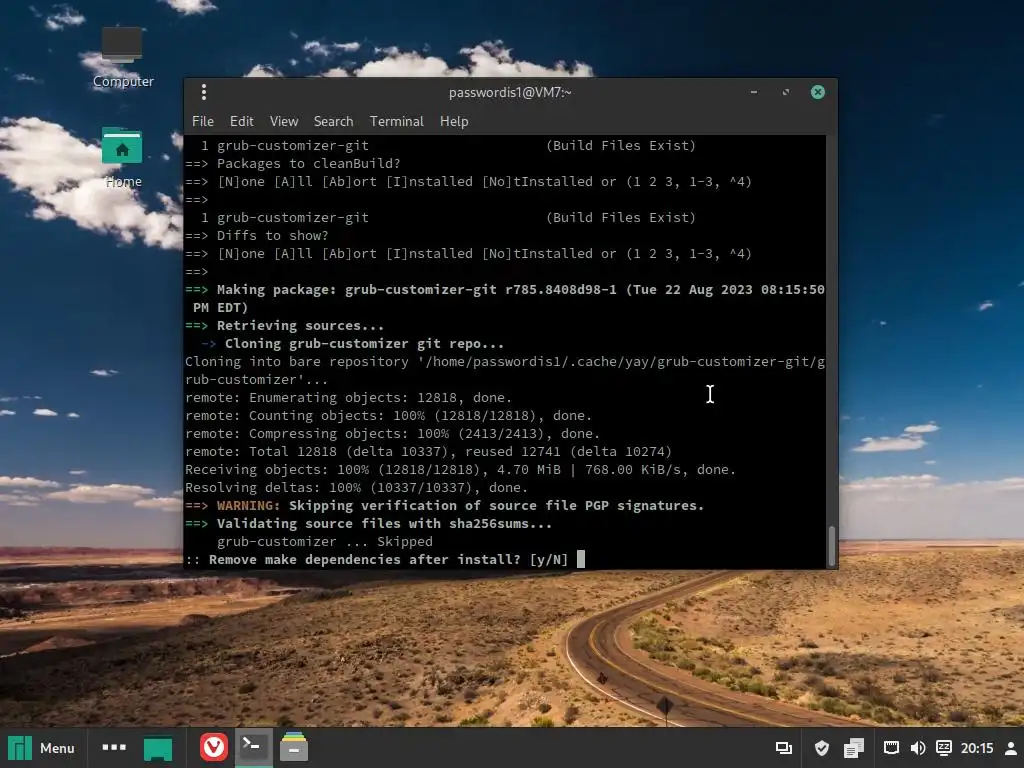Click the 'grub-customizer ... Skipped' line
This screenshot has height=768, width=1024.
tap(325, 541)
